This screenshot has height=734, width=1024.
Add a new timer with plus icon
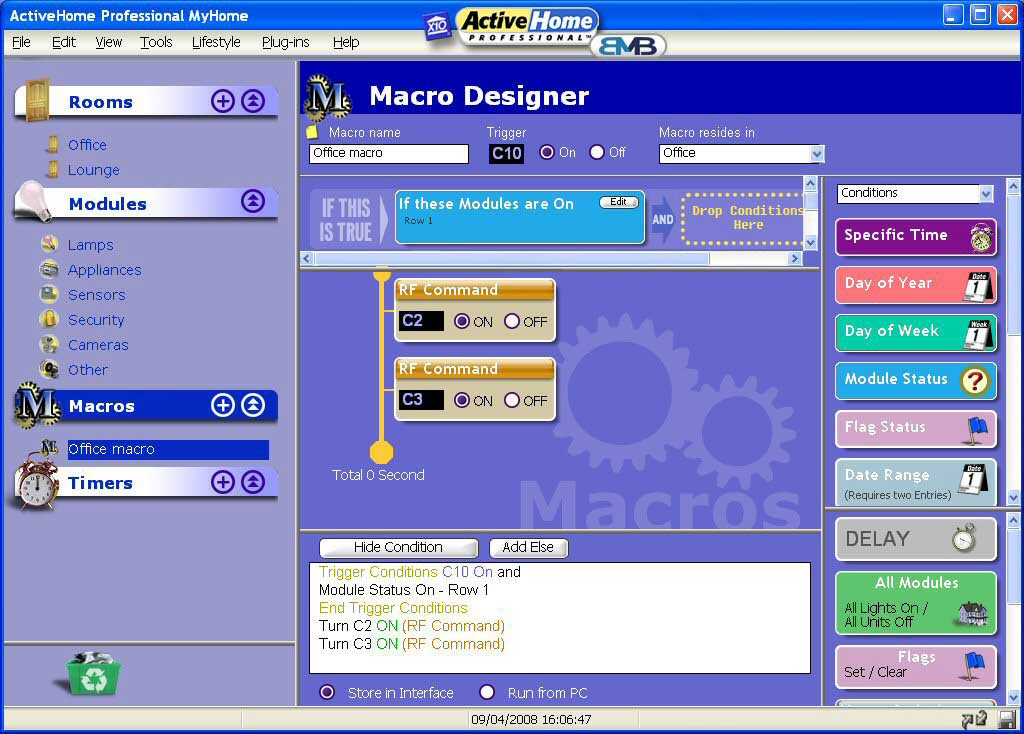click(x=222, y=482)
